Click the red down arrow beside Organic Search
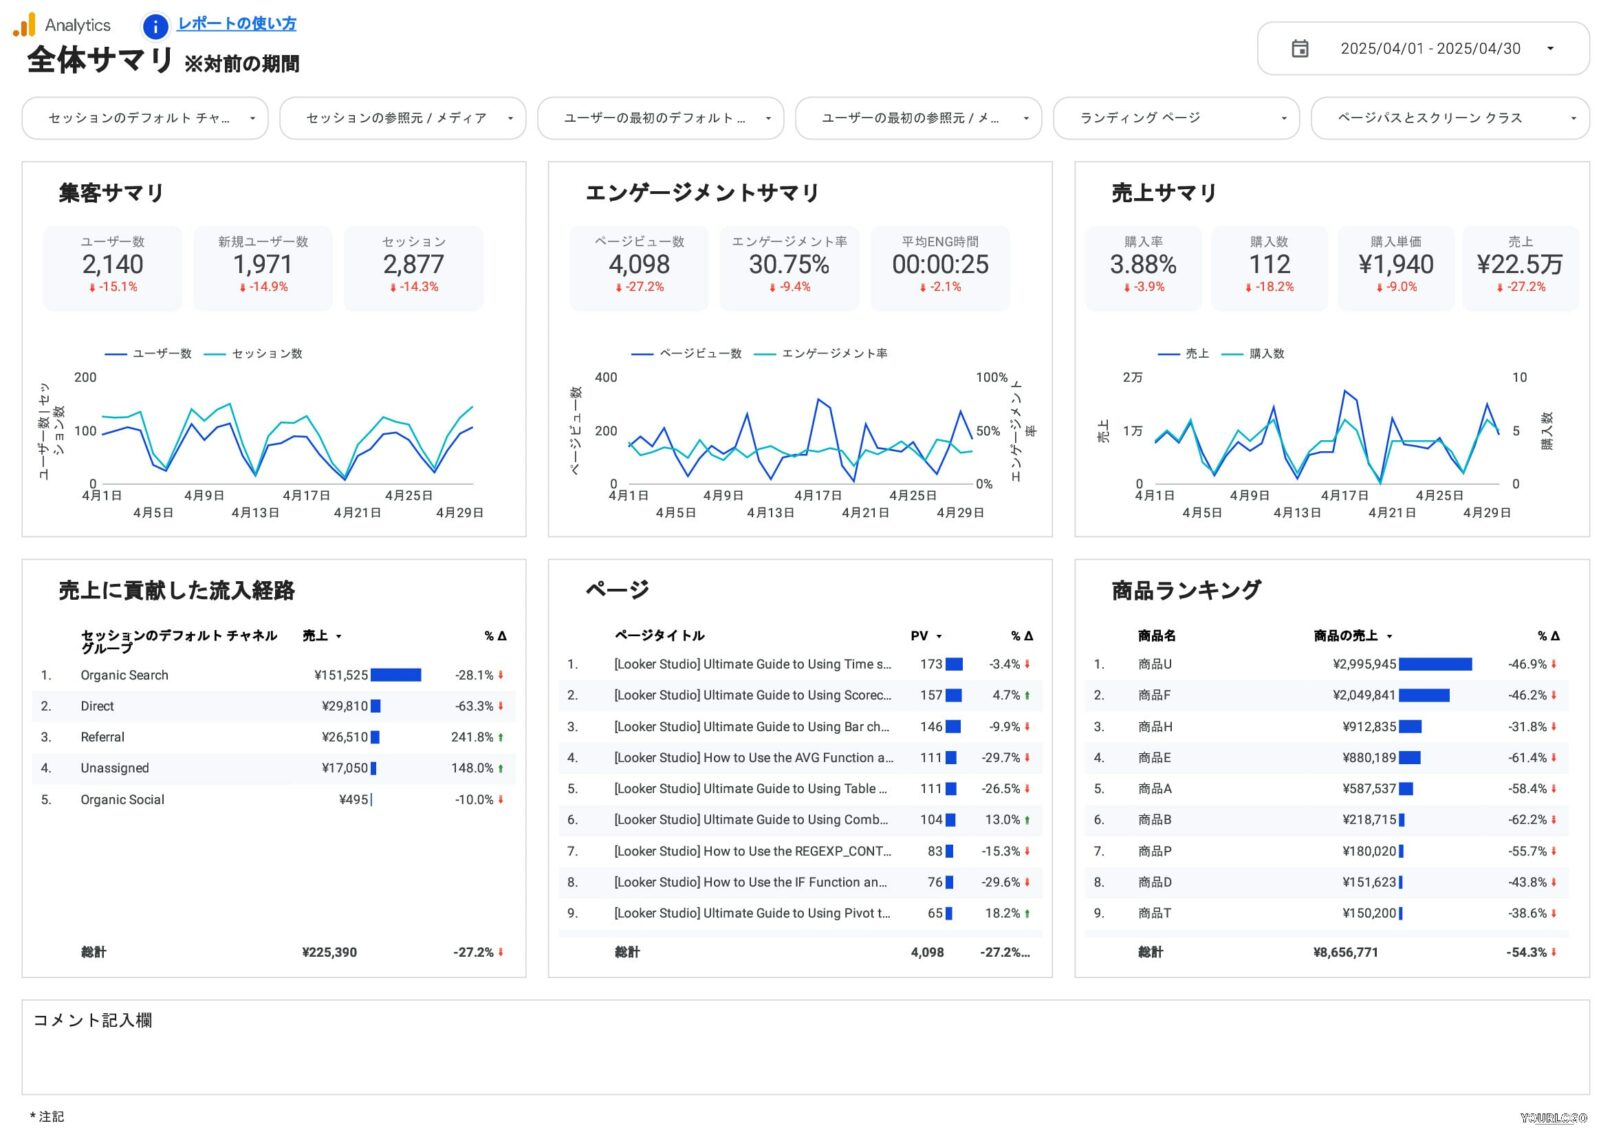The image size is (1612, 1139). 501,676
